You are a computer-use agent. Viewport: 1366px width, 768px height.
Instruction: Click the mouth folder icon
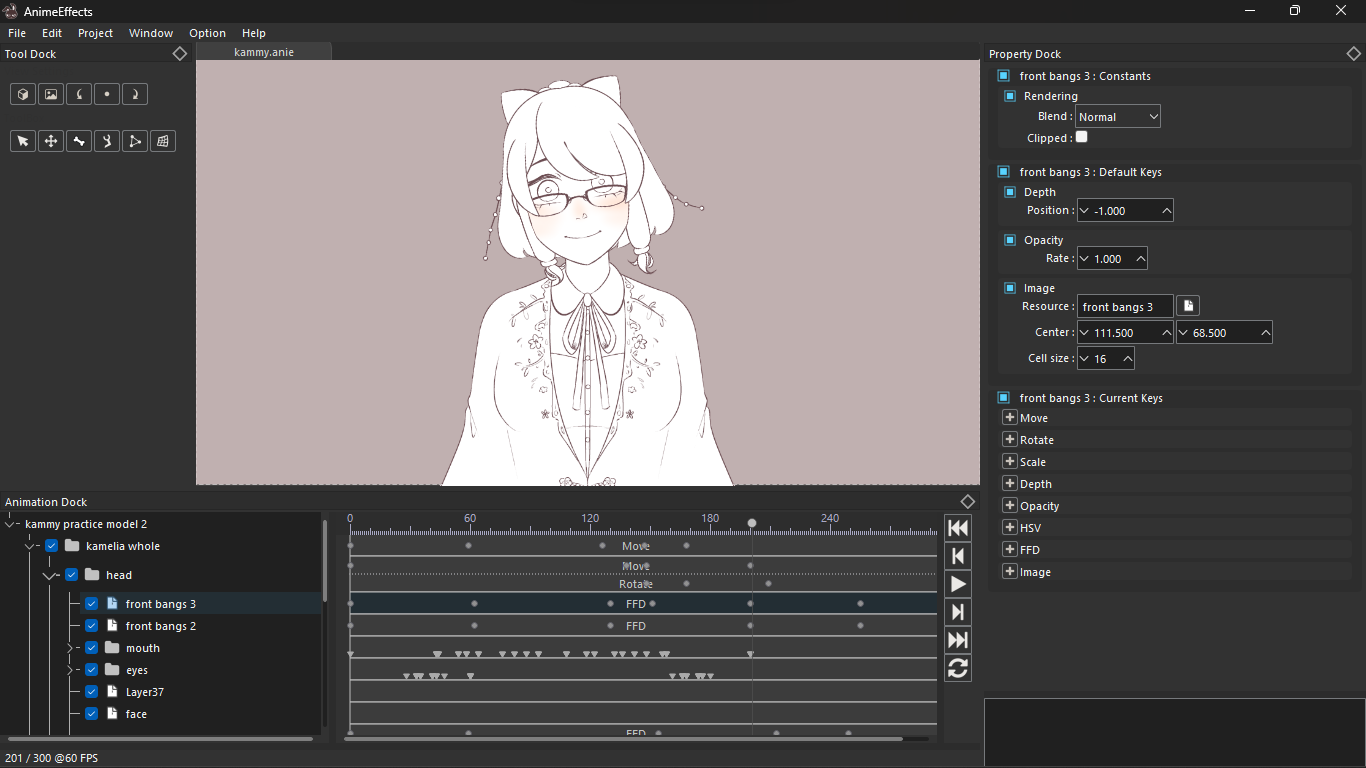tap(112, 648)
